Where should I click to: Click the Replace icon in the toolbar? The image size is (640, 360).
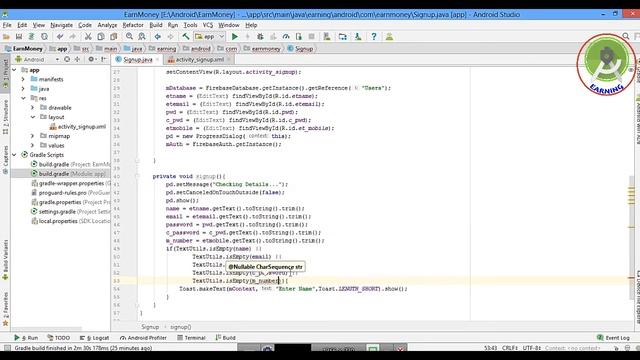coord(142,37)
